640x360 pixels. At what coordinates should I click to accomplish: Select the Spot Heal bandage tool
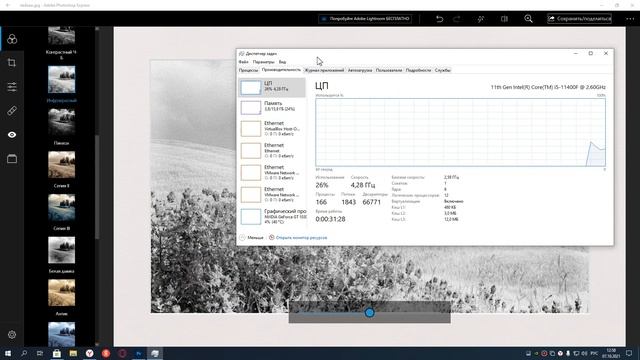click(x=12, y=111)
